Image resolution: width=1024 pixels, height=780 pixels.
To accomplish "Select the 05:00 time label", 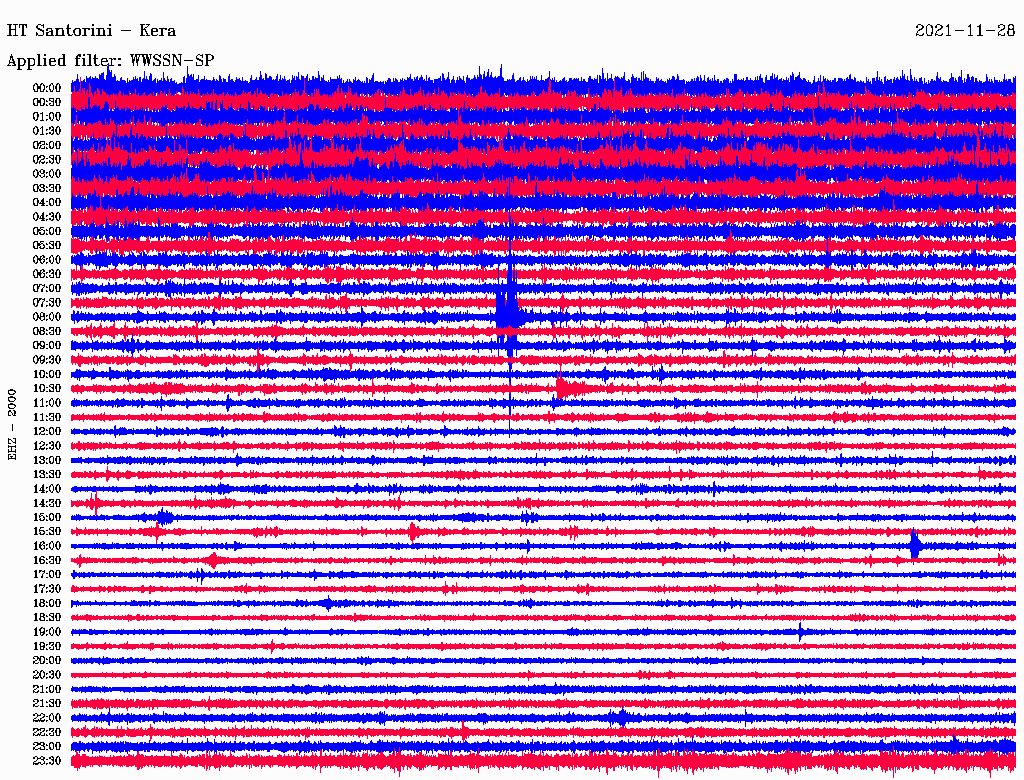I will (x=47, y=231).
